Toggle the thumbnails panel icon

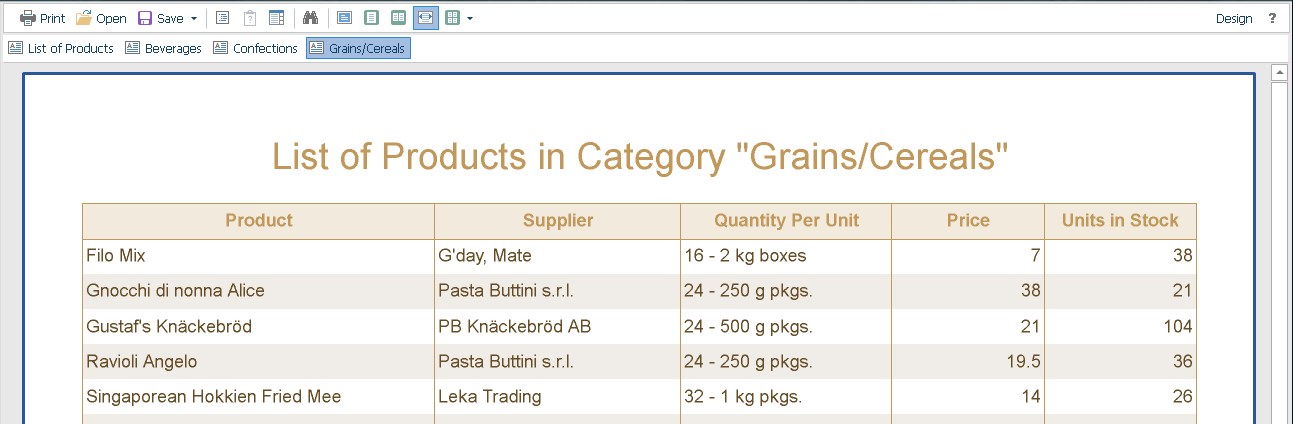click(x=277, y=18)
